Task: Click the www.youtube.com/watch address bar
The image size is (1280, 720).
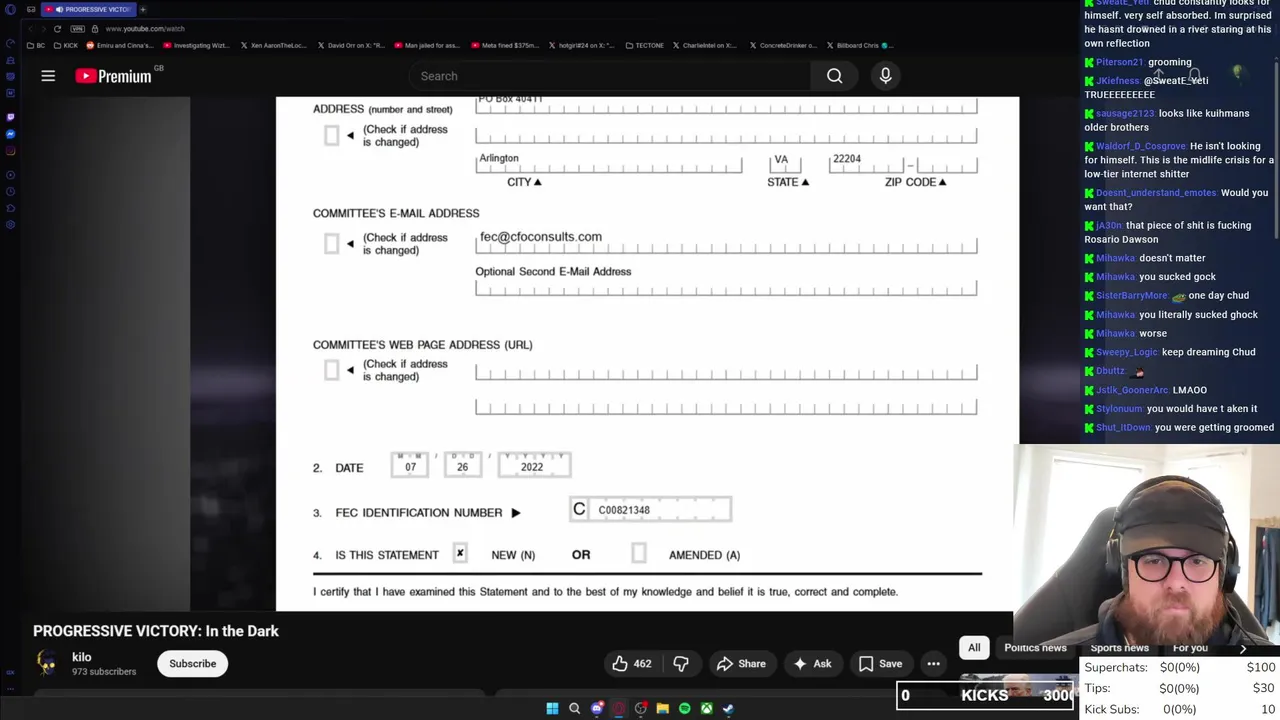Action: (x=144, y=29)
